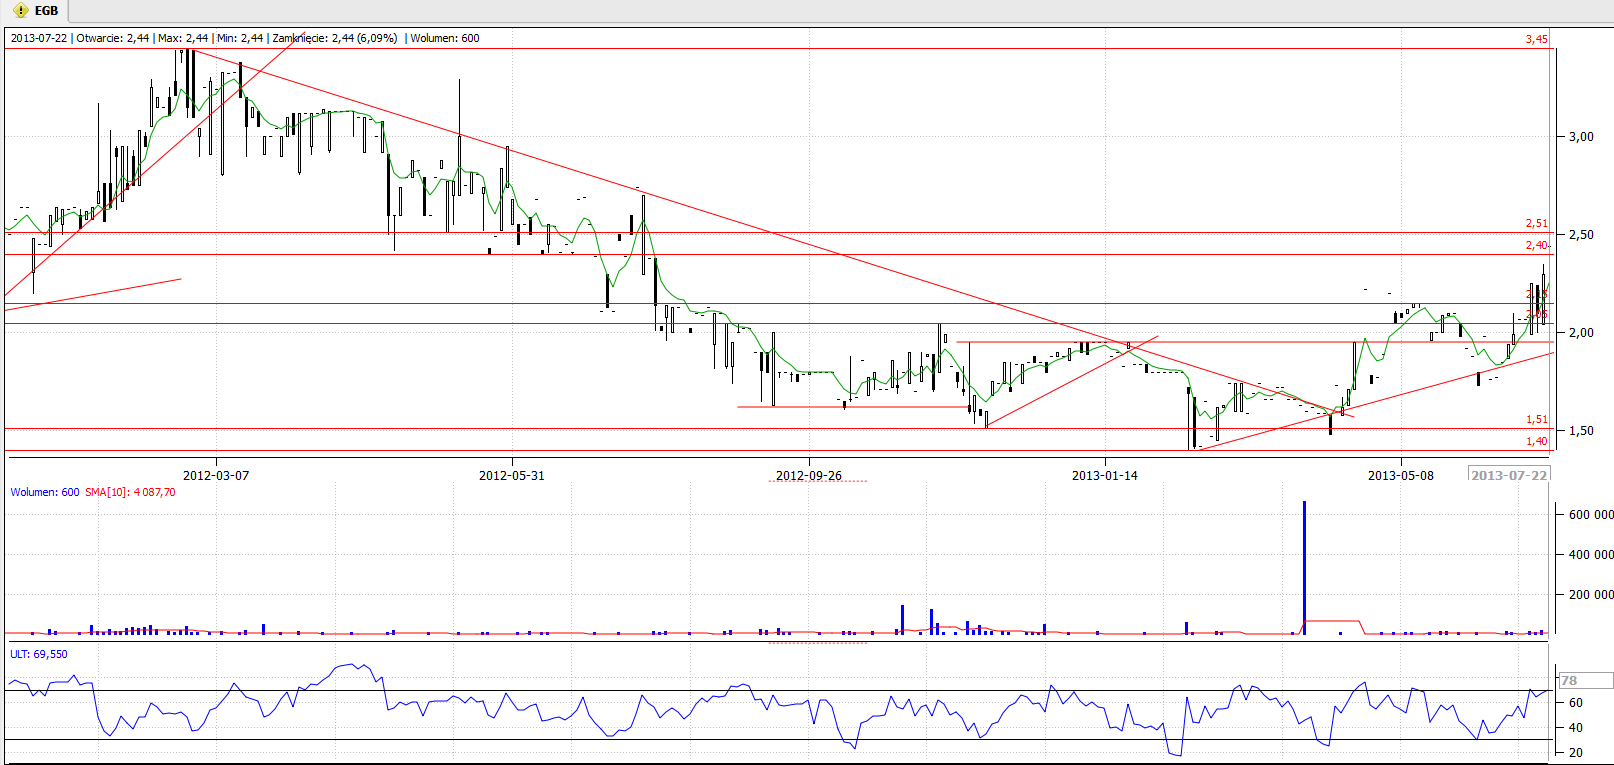This screenshot has width=1614, height=765.
Task: Click the ULT: 69,550 oscillator label
Action: pyautogui.click(x=39, y=654)
